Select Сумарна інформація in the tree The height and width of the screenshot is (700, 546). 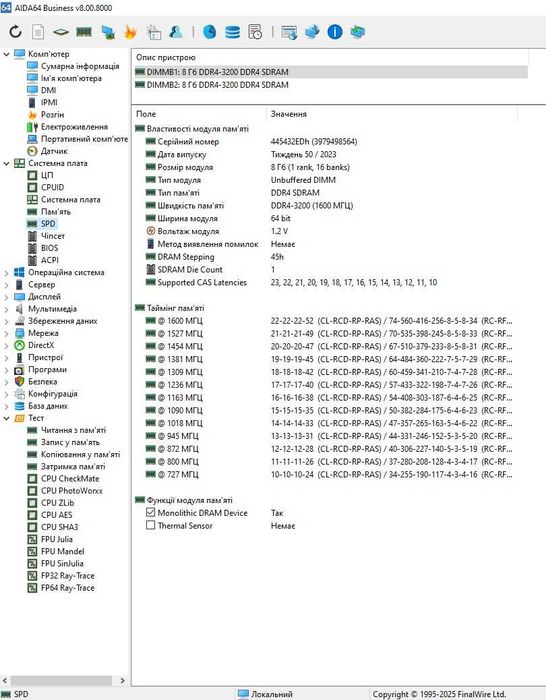[80, 66]
